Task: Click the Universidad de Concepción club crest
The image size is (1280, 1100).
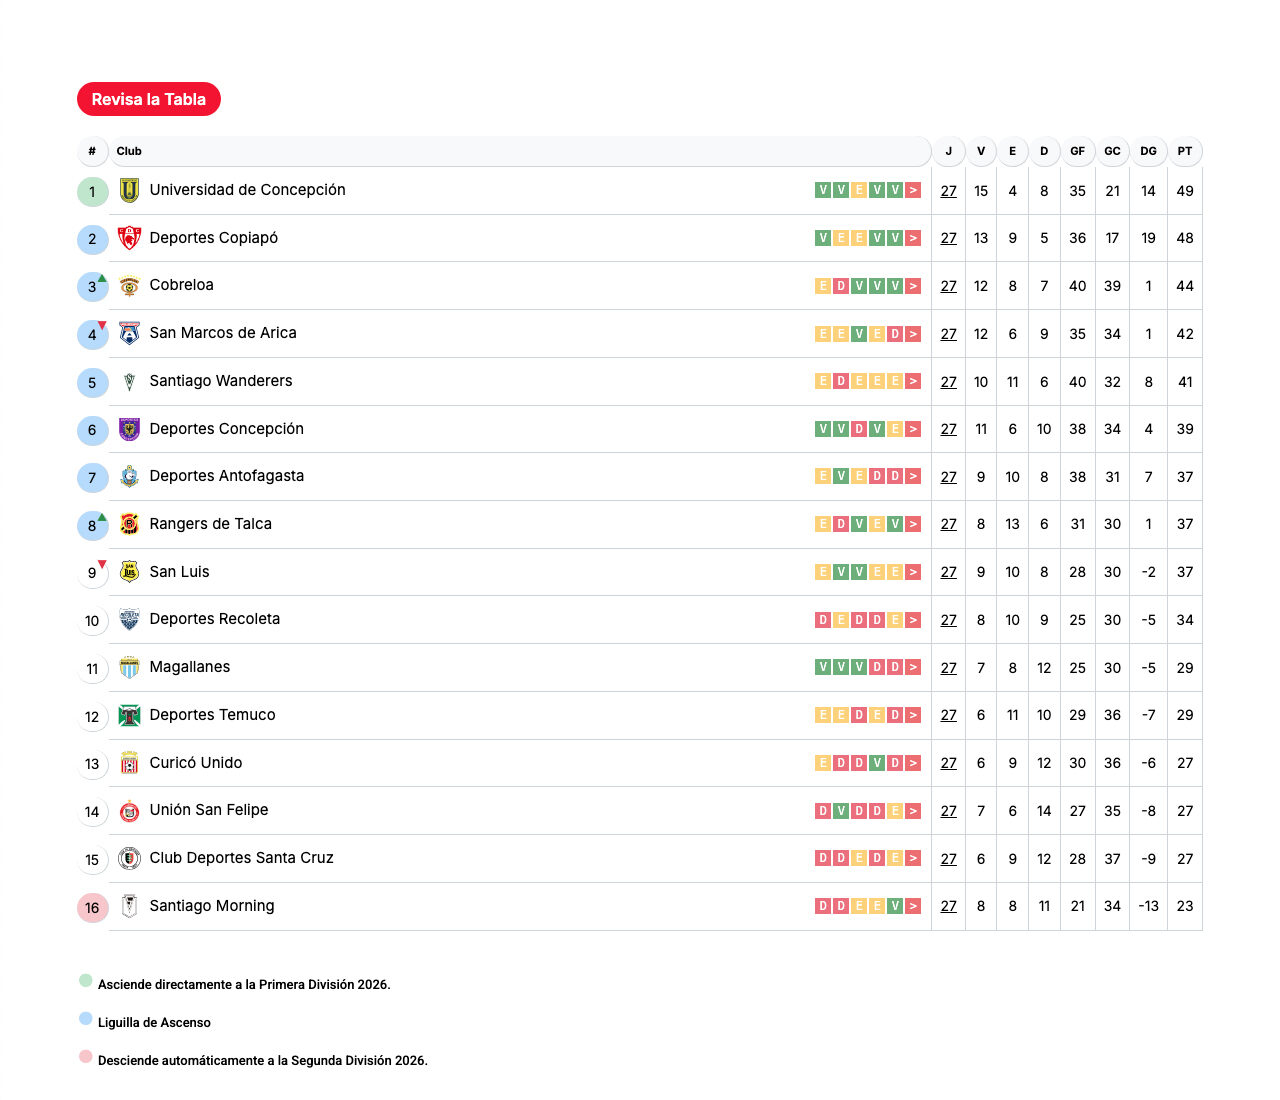Action: click(129, 190)
